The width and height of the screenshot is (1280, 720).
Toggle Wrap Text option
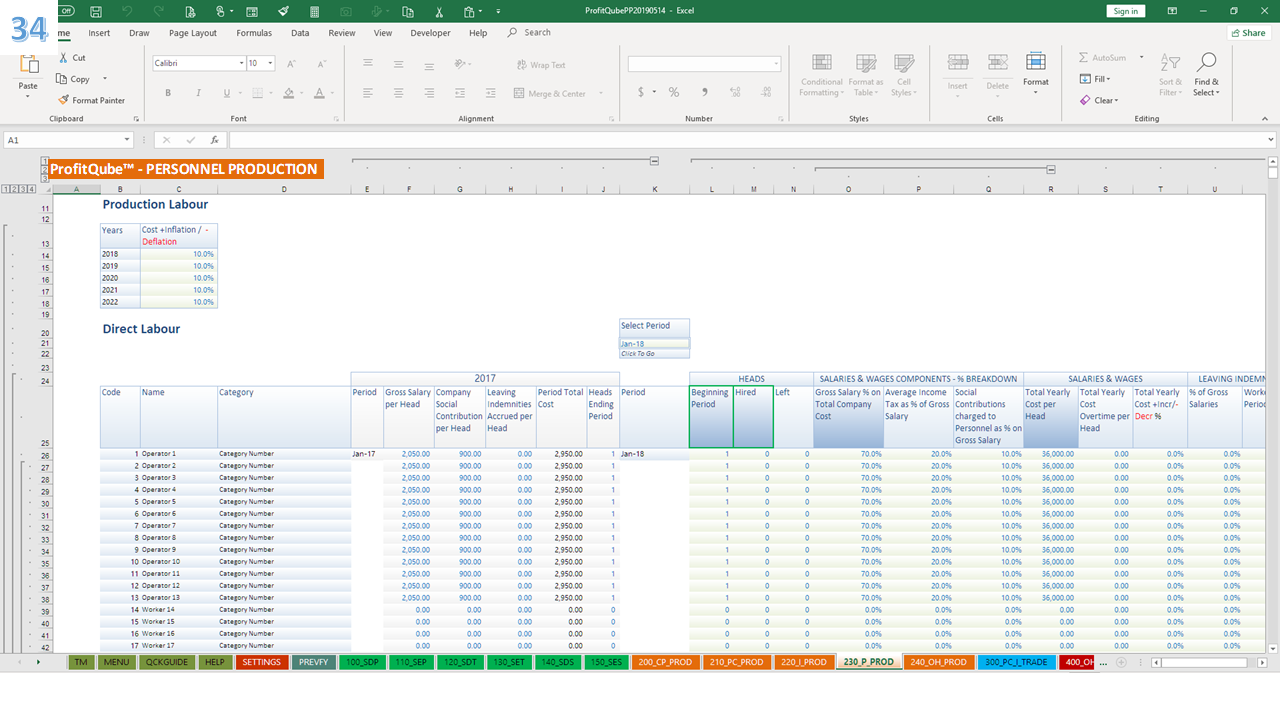540,65
